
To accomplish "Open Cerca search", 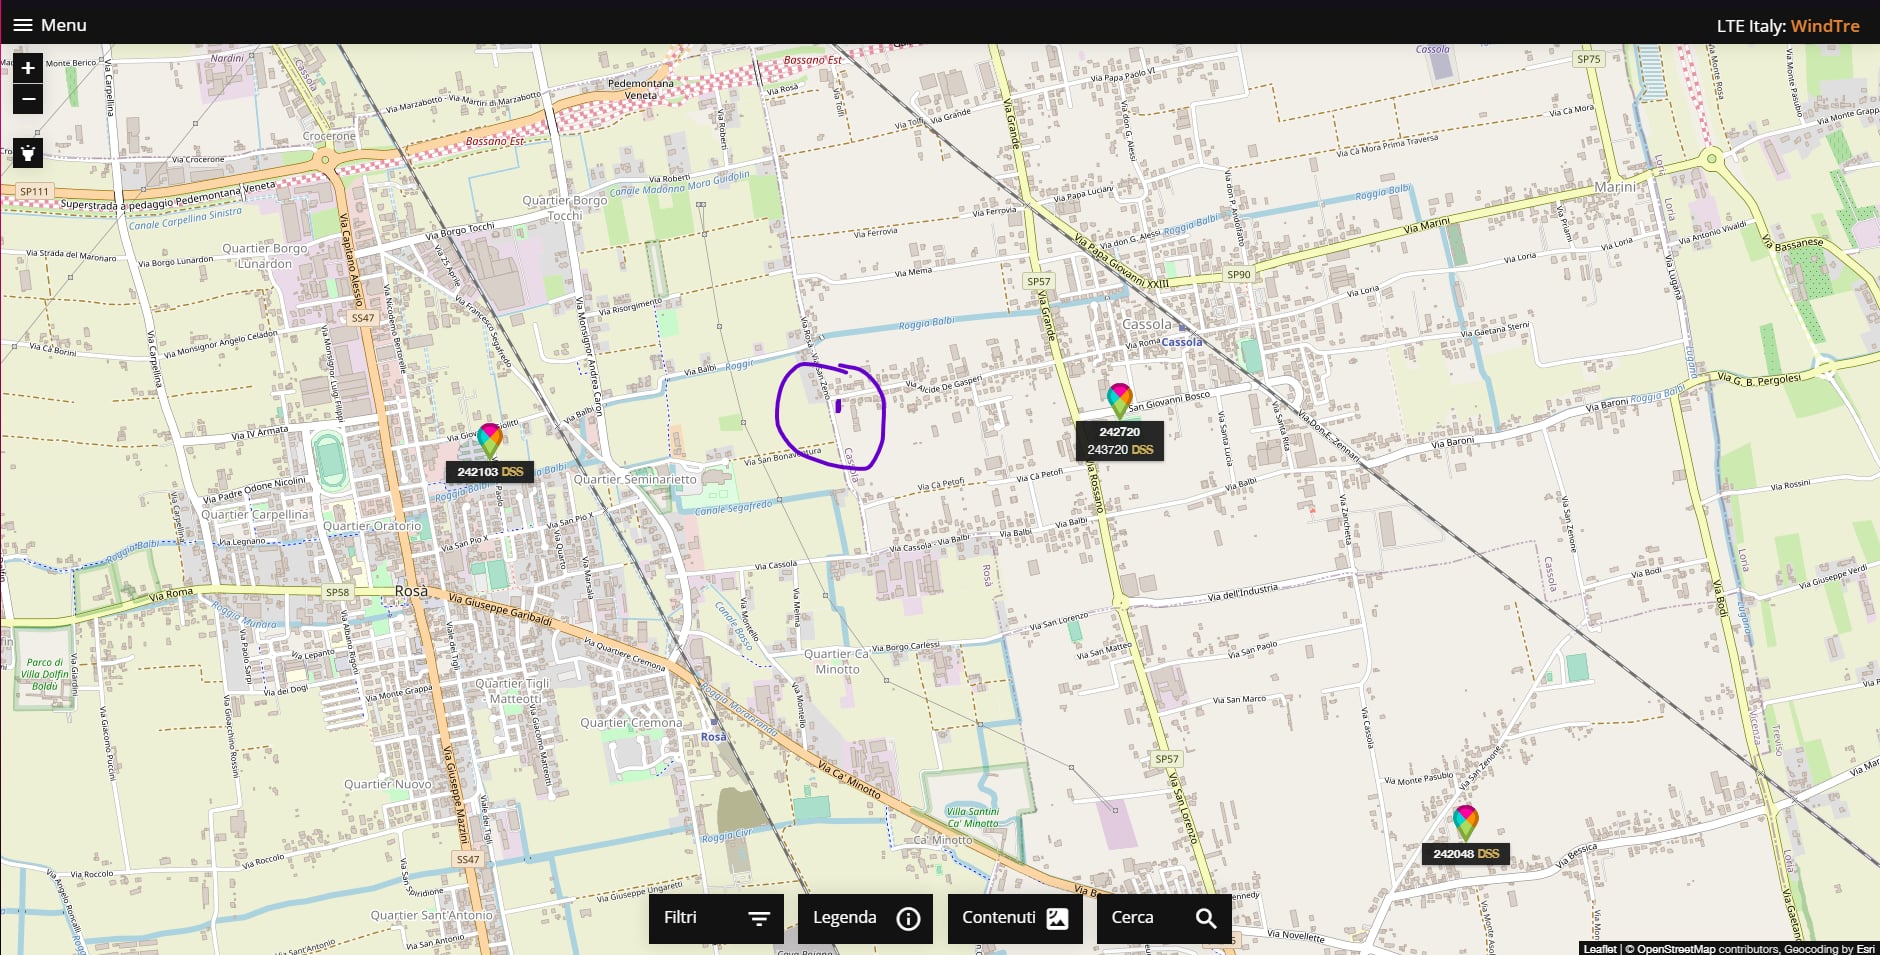I will coord(1163,918).
